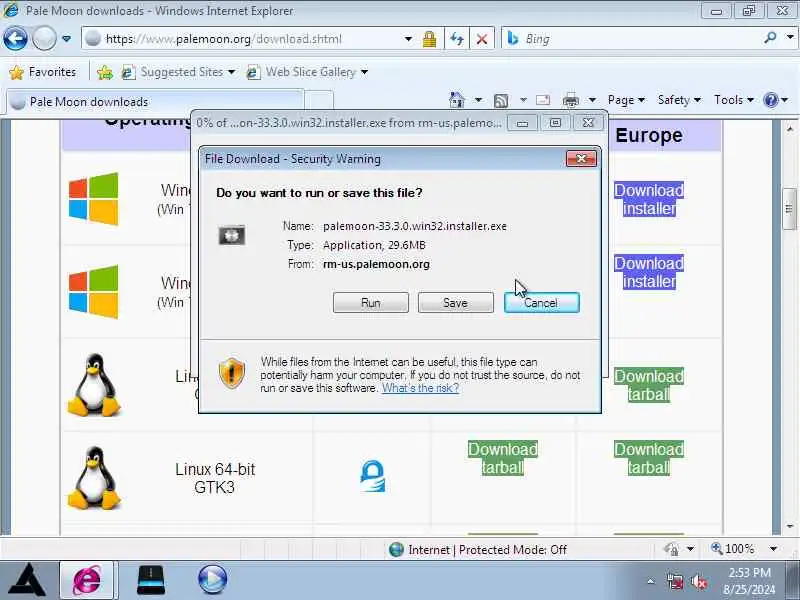The height and width of the screenshot is (600, 800).
Task: Open the What's the risk? link
Action: tap(420, 388)
